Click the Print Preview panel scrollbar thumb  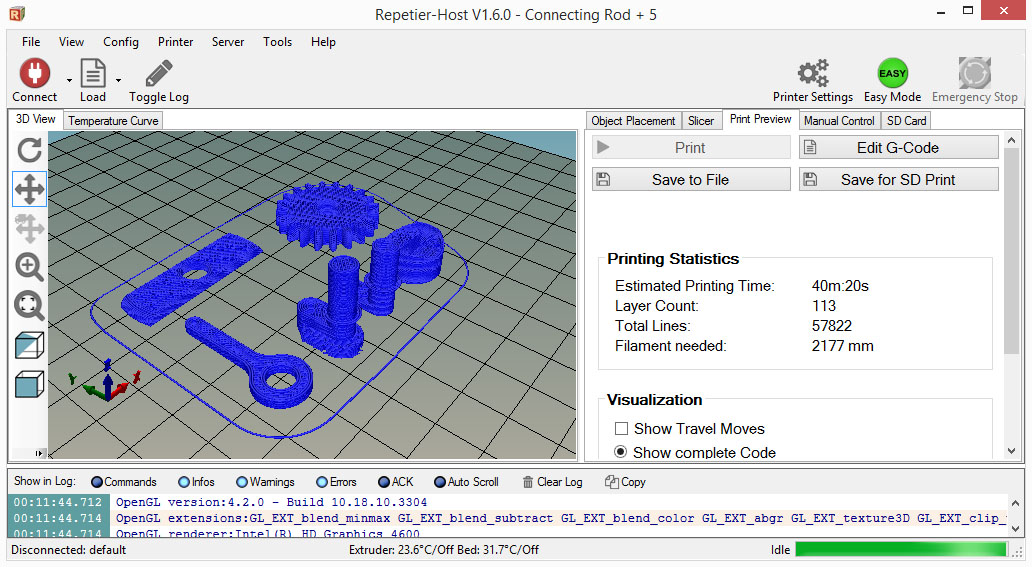(x=1012, y=250)
